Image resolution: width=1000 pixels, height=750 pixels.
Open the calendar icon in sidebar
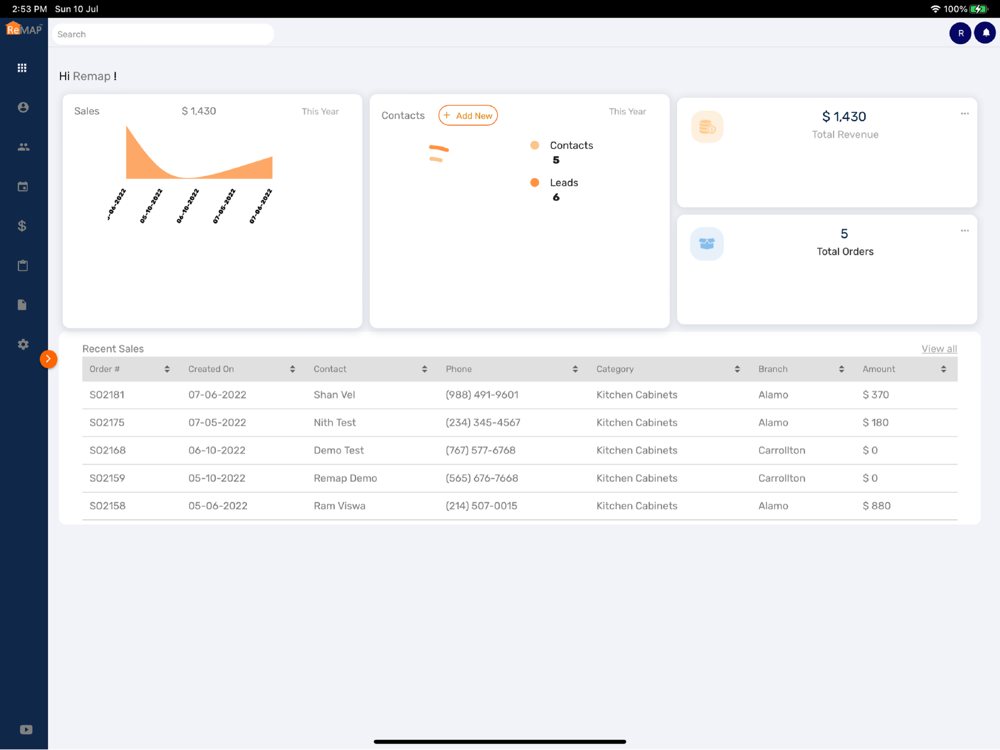23,186
